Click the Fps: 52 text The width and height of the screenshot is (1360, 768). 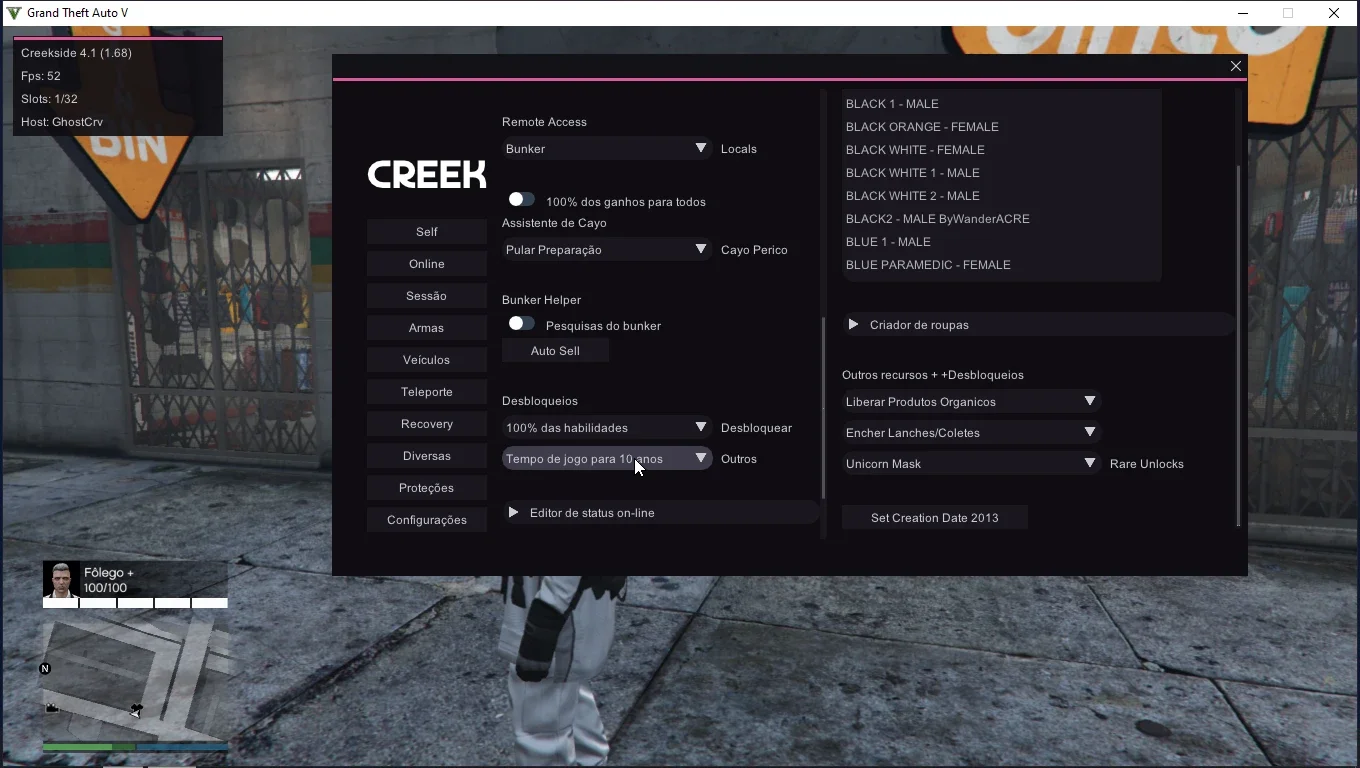41,76
